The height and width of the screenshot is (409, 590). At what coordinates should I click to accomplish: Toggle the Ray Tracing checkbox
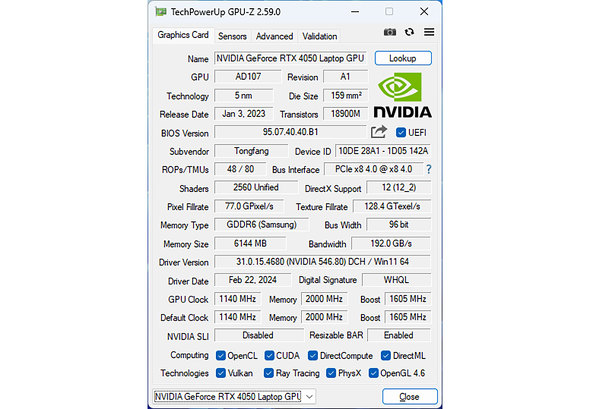tap(269, 373)
